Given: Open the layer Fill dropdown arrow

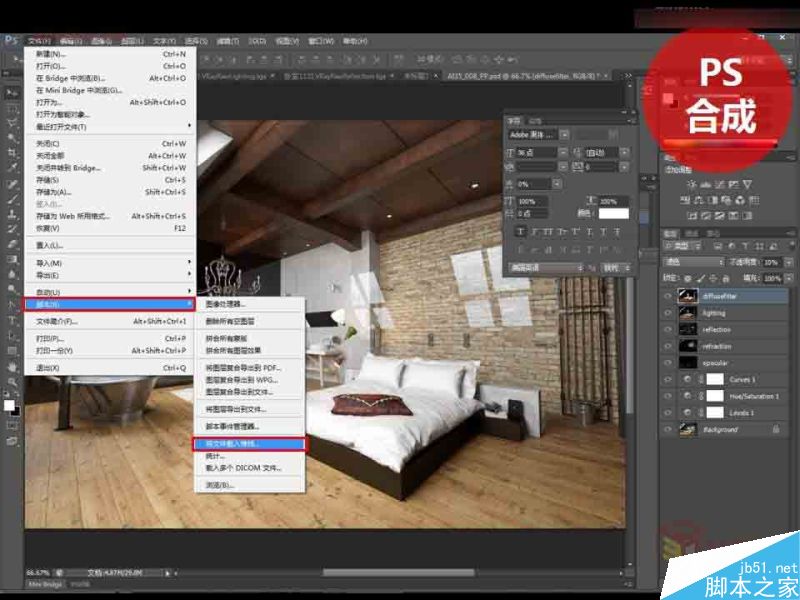Looking at the screenshot, I should coord(789,279).
